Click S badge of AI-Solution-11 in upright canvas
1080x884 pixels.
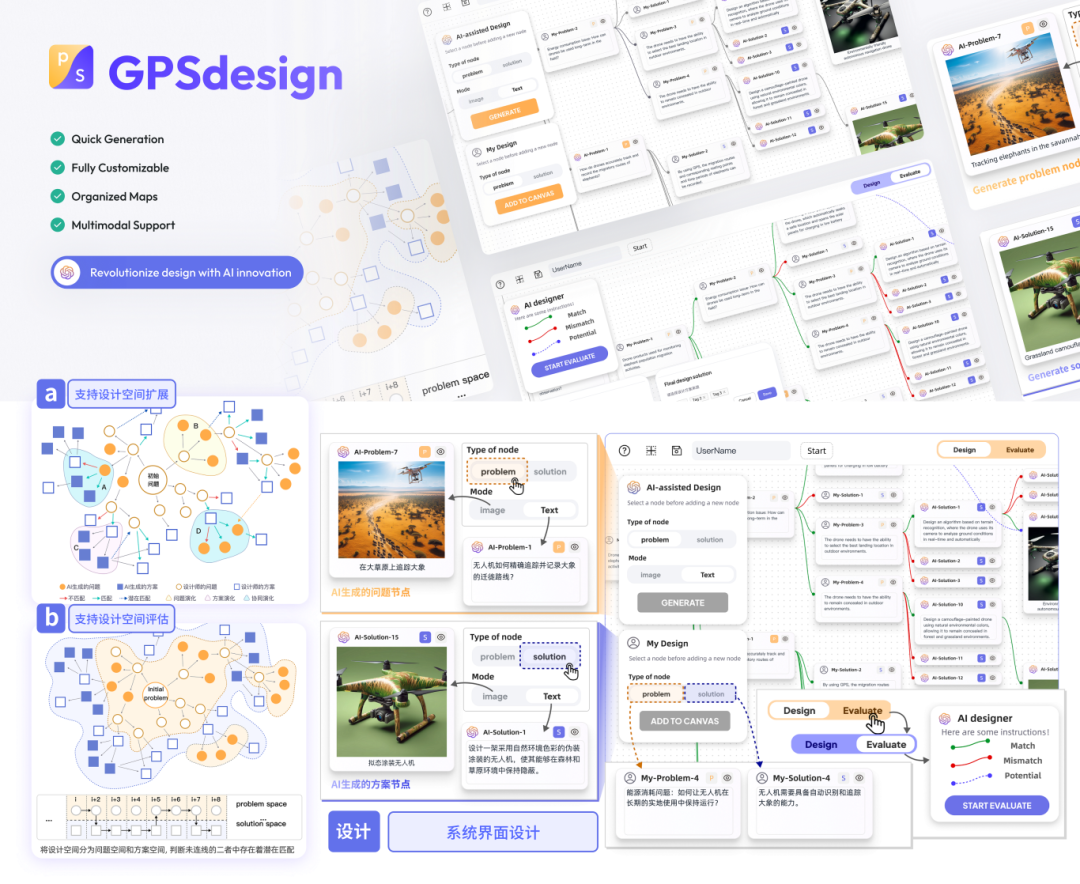pyautogui.click(x=981, y=658)
